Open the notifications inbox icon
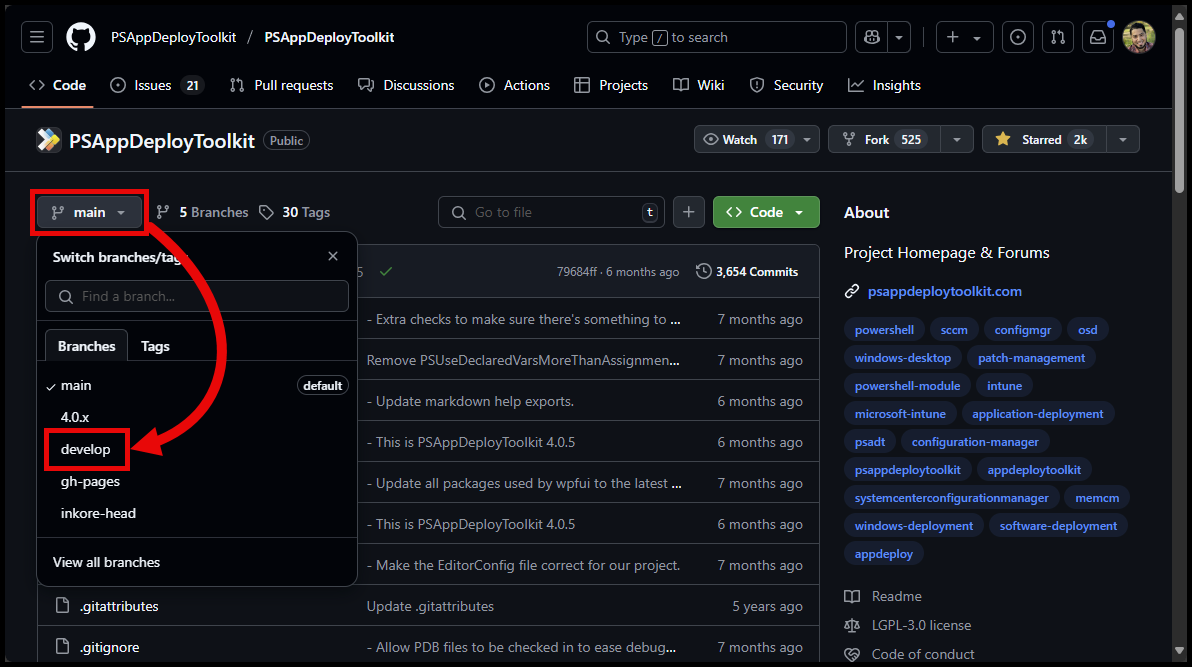The height and width of the screenshot is (667, 1192). tap(1098, 37)
